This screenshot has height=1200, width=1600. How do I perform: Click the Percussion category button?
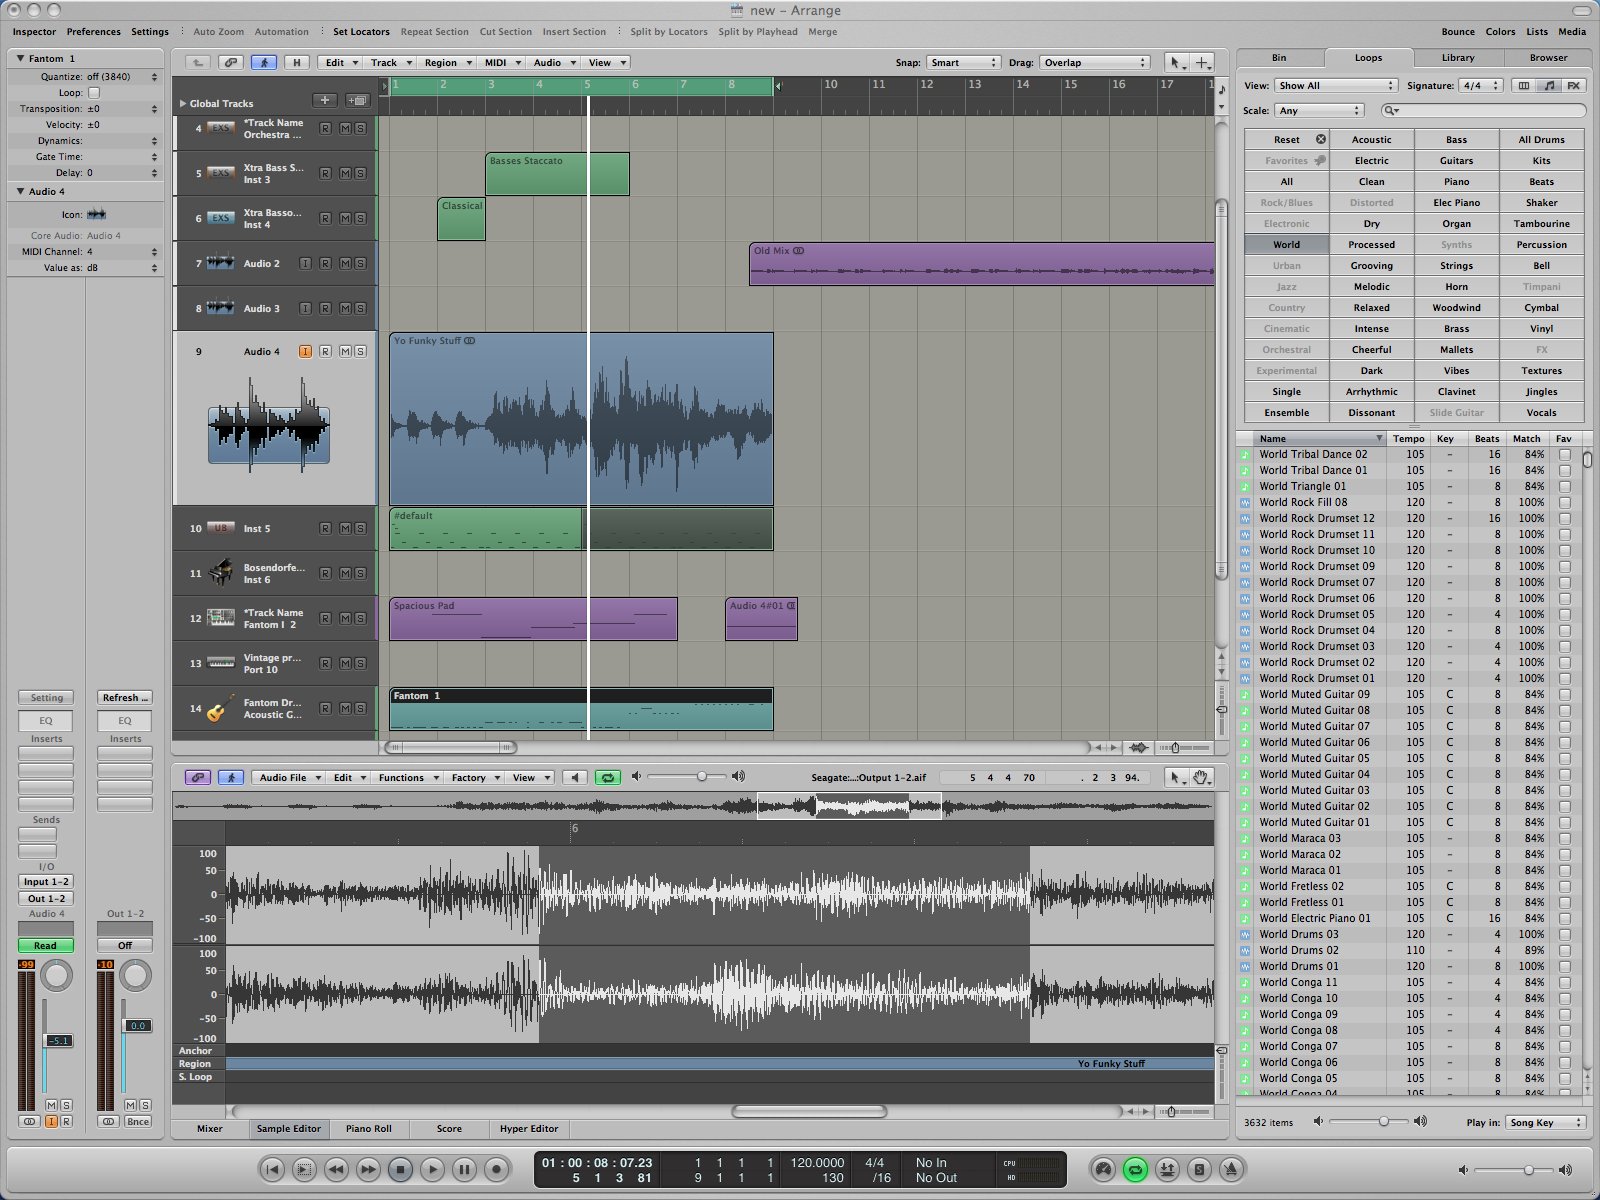(1541, 245)
